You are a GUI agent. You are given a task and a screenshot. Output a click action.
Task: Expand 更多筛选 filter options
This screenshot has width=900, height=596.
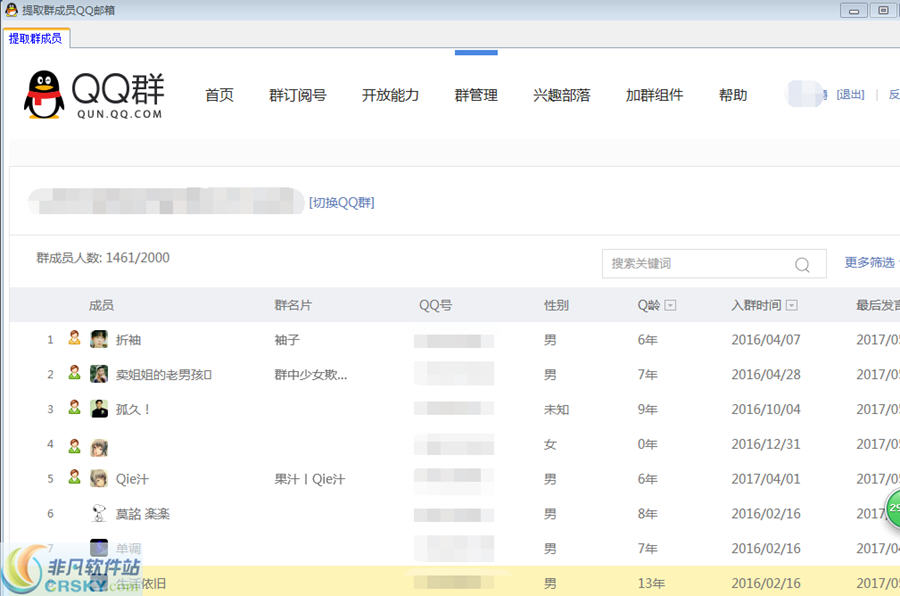point(870,262)
